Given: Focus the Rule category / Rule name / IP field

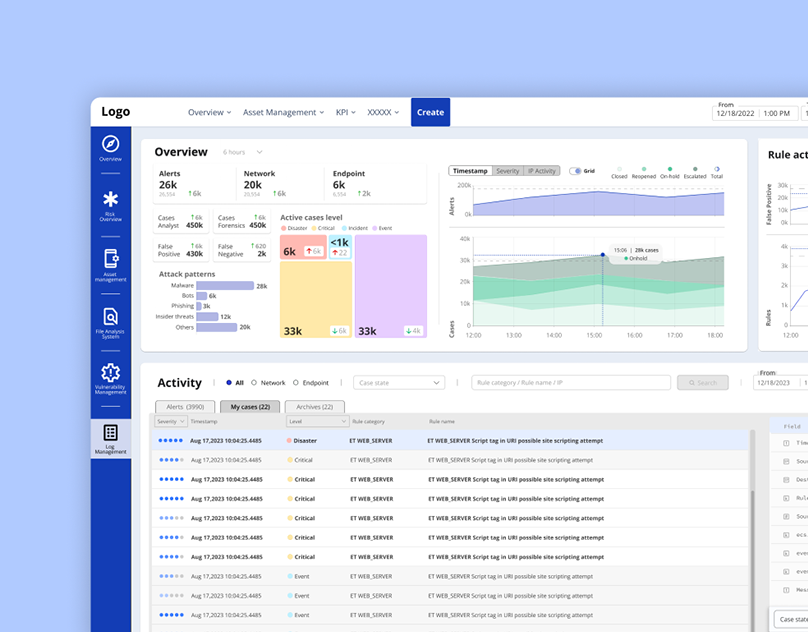Looking at the screenshot, I should click(x=571, y=382).
